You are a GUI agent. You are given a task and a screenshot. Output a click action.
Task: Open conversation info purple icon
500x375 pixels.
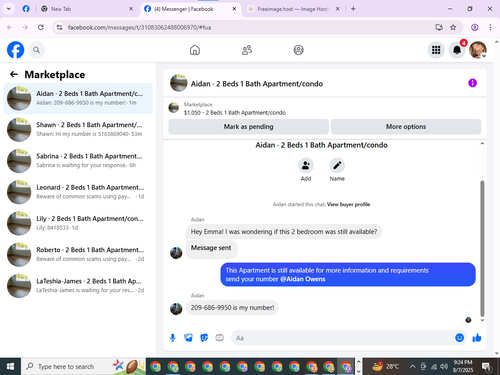472,83
